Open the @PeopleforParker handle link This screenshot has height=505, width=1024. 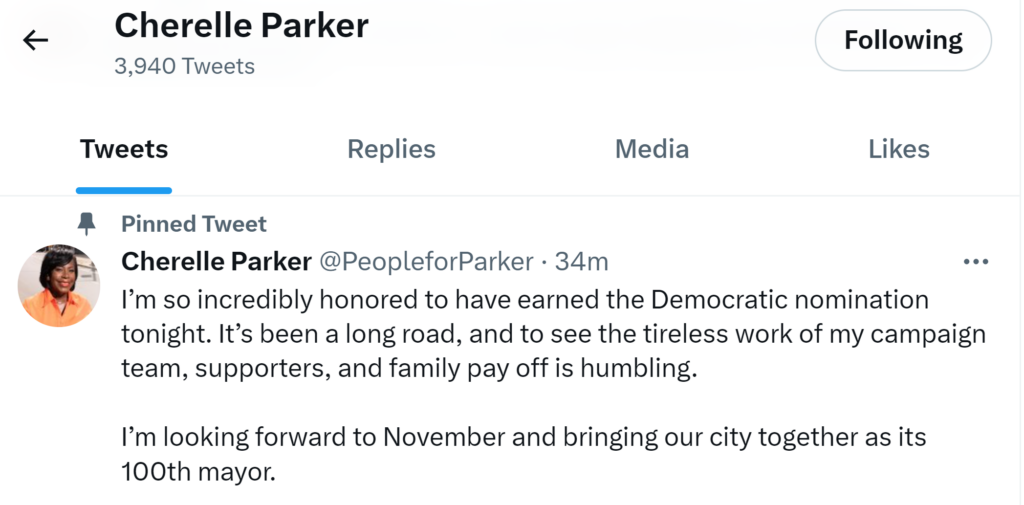tap(426, 262)
